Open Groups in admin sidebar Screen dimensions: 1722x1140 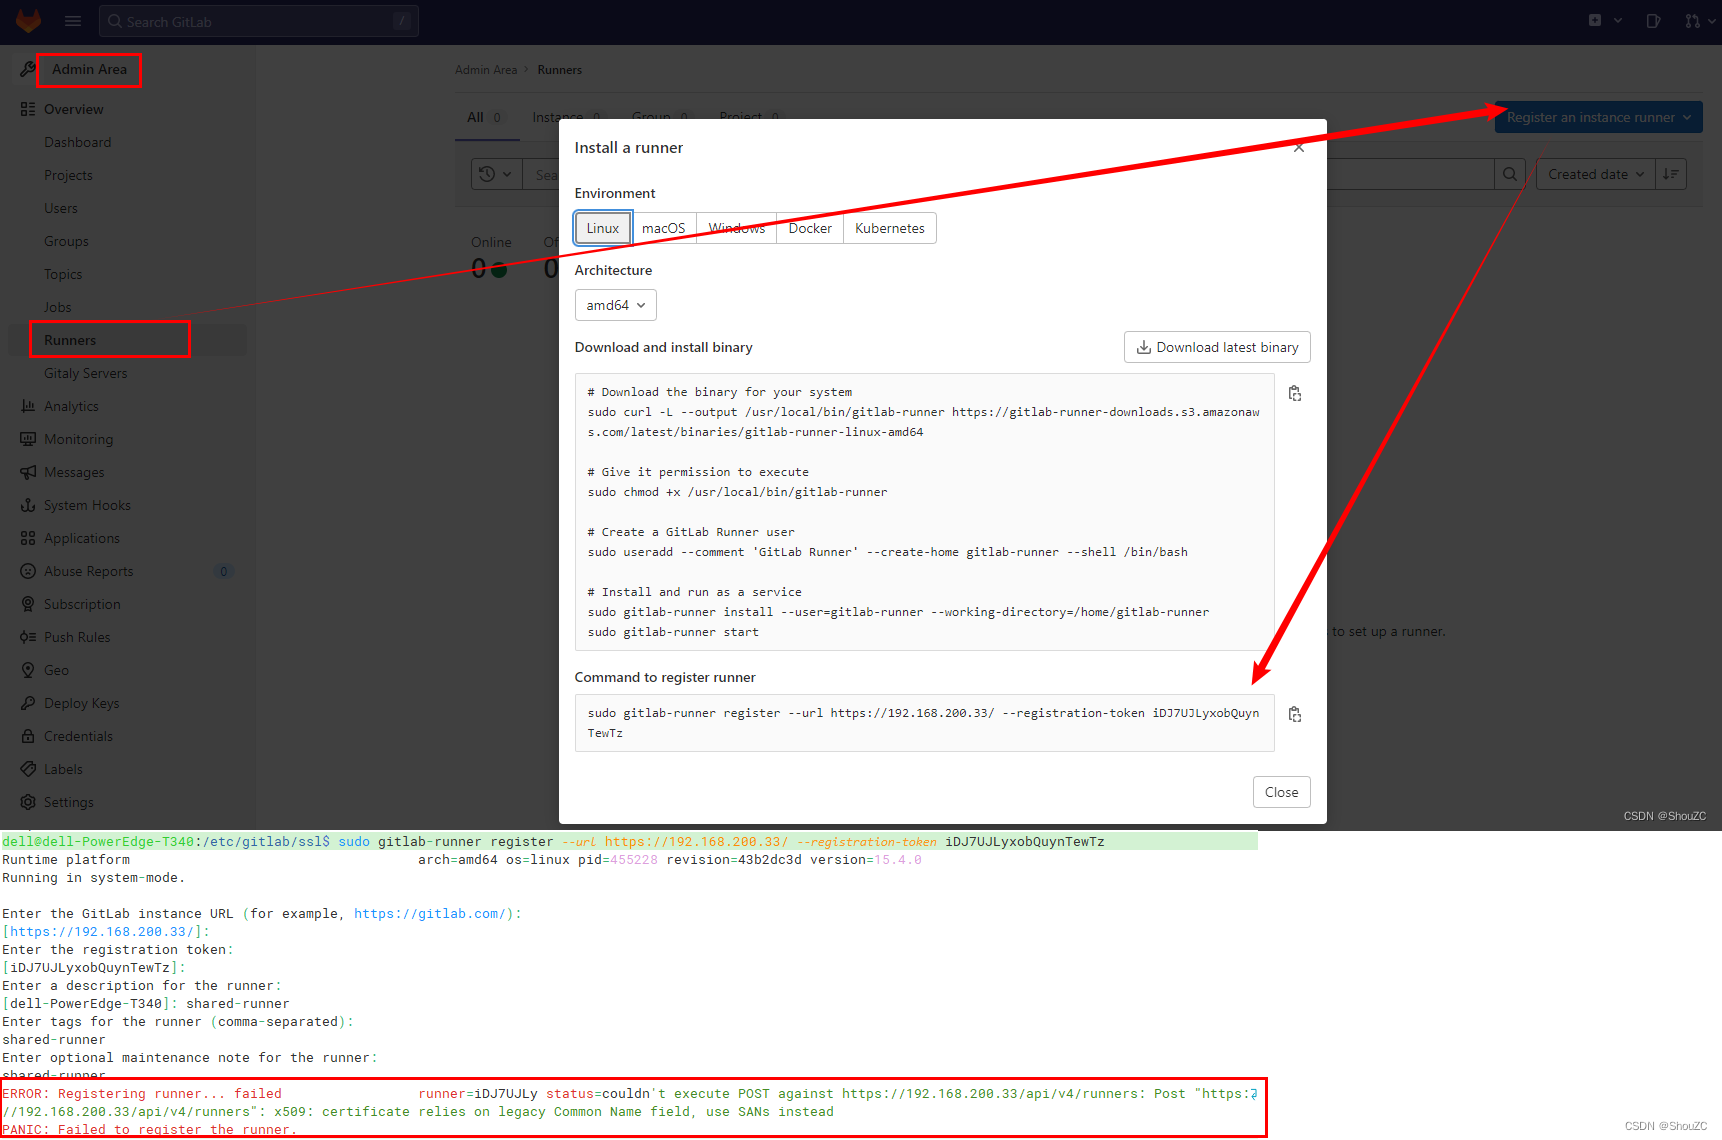tap(66, 241)
